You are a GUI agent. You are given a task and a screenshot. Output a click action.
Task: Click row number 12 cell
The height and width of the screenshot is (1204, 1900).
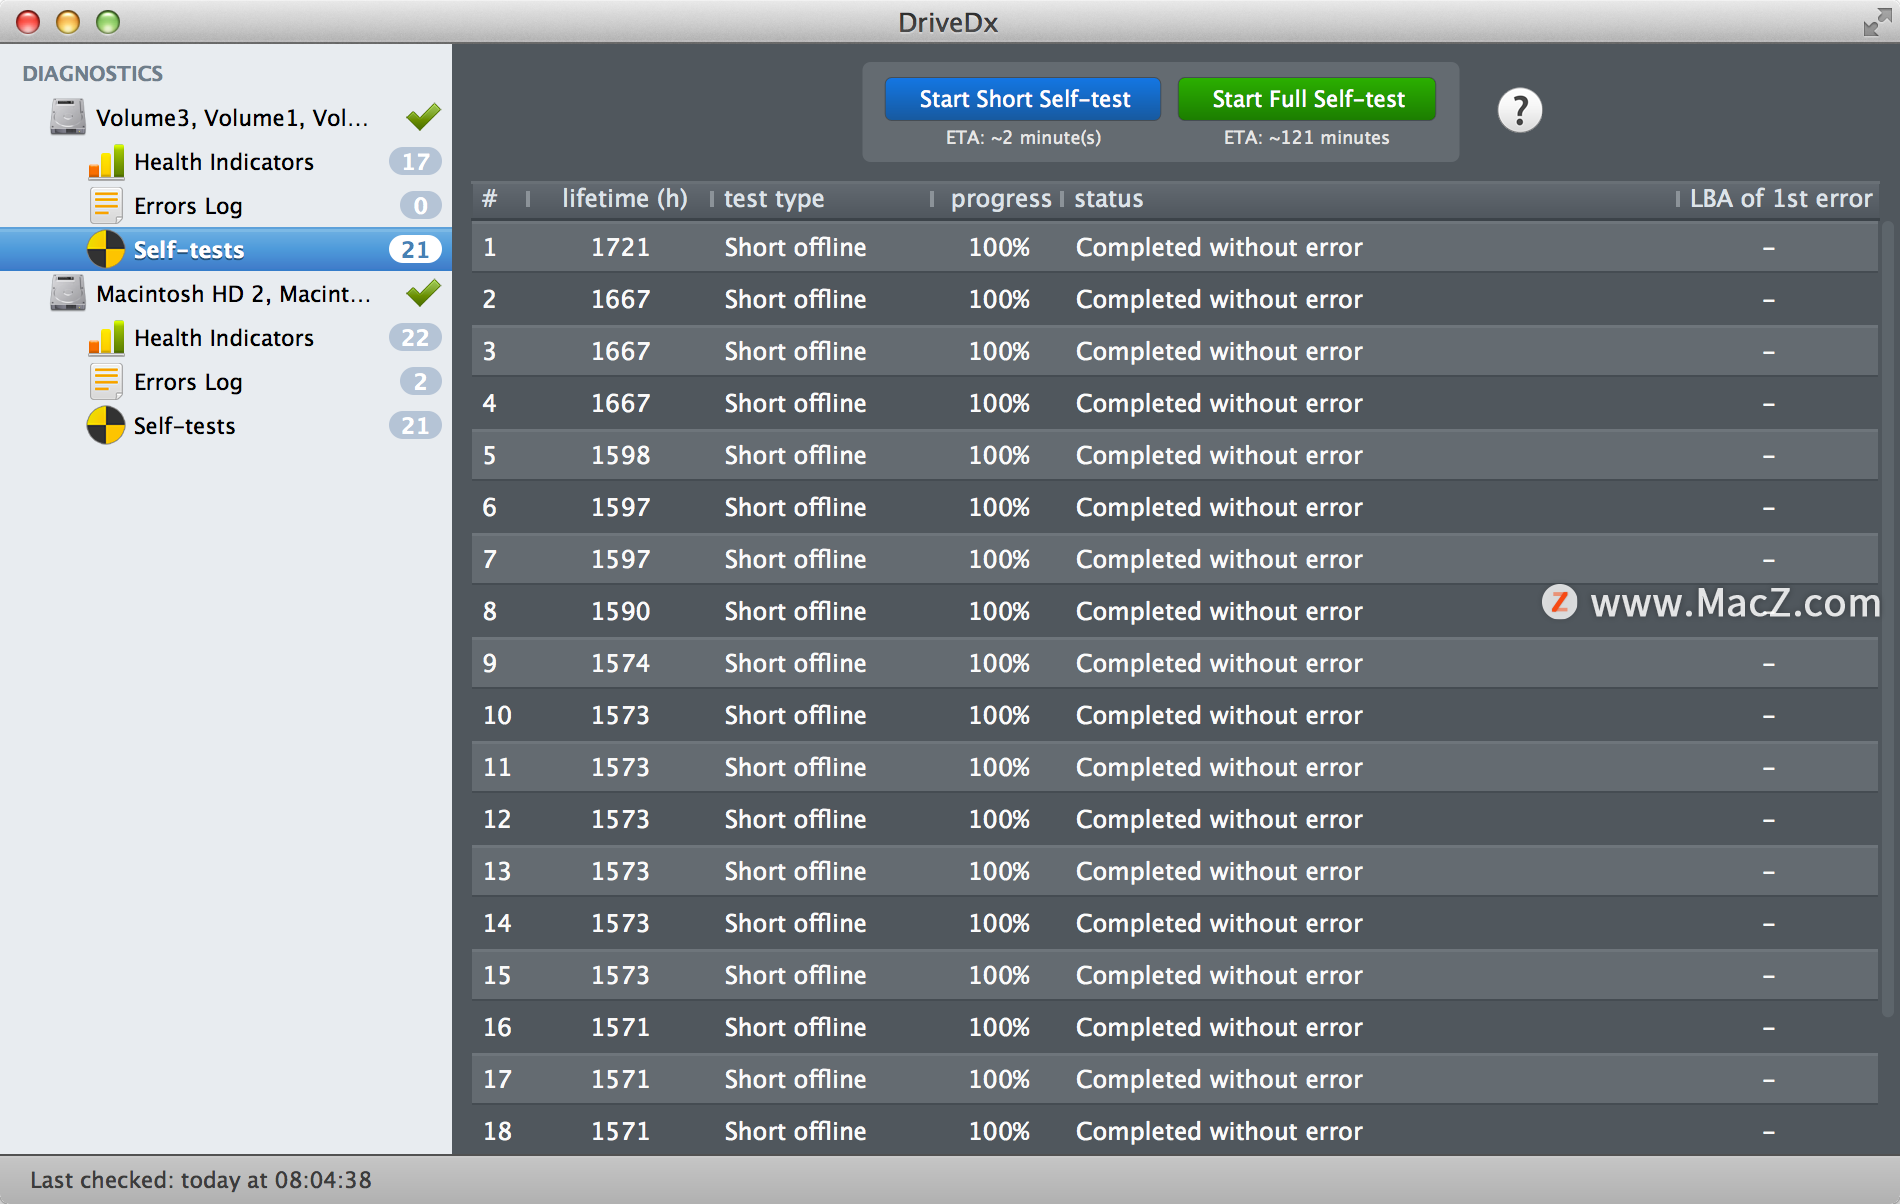(497, 819)
